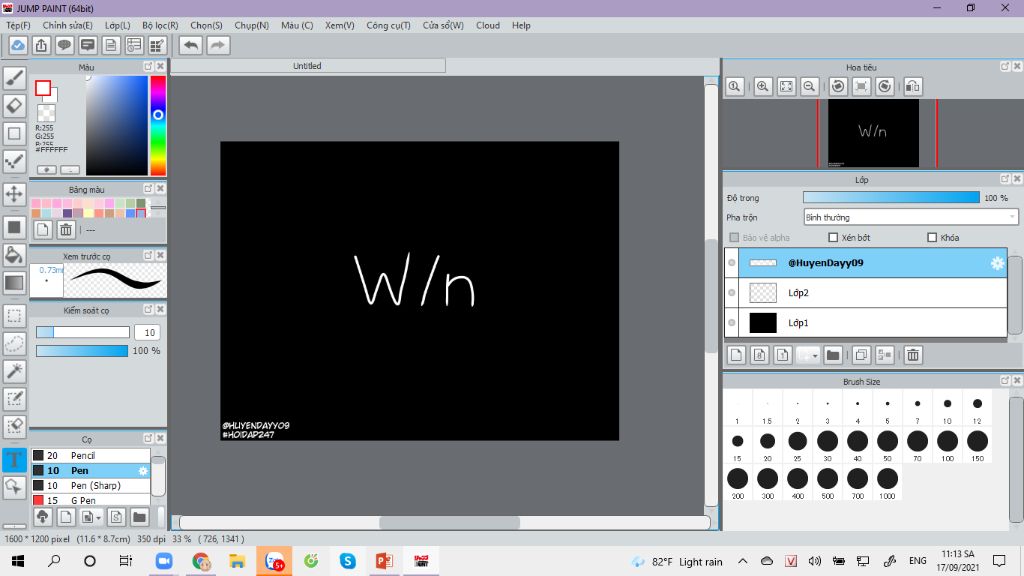Toggle visibility of Lớp2 layer
The height and width of the screenshot is (576, 1024).
point(731,293)
